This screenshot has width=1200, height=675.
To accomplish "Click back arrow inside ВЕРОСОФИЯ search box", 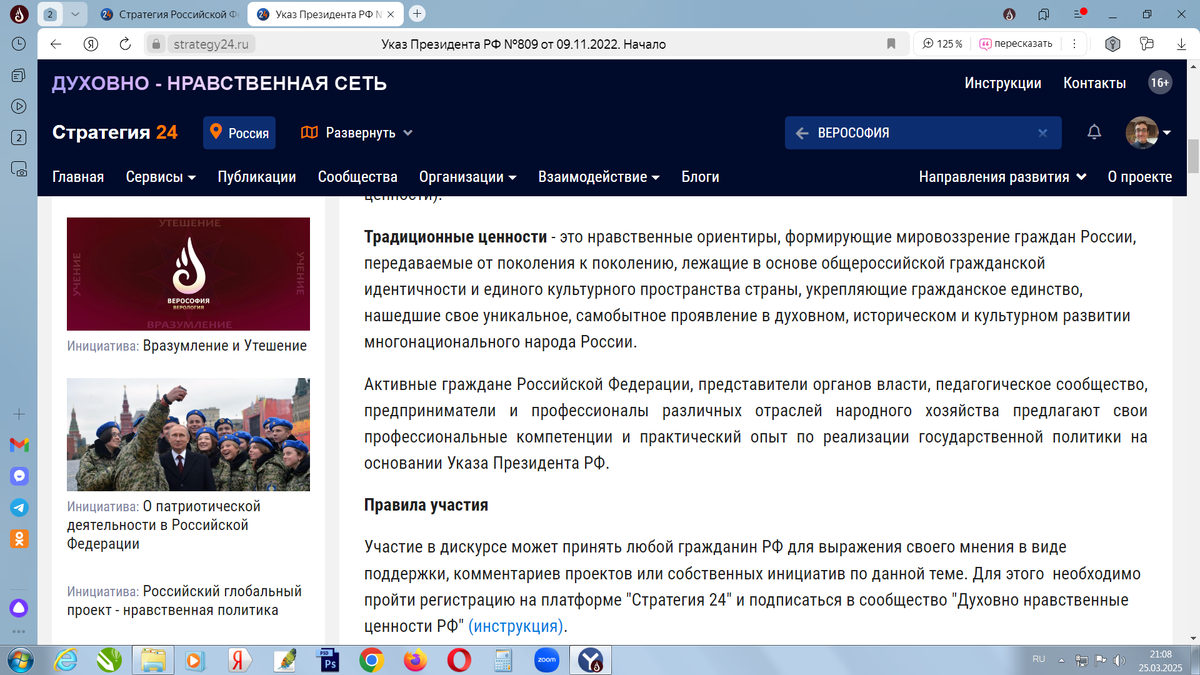I will [801, 132].
